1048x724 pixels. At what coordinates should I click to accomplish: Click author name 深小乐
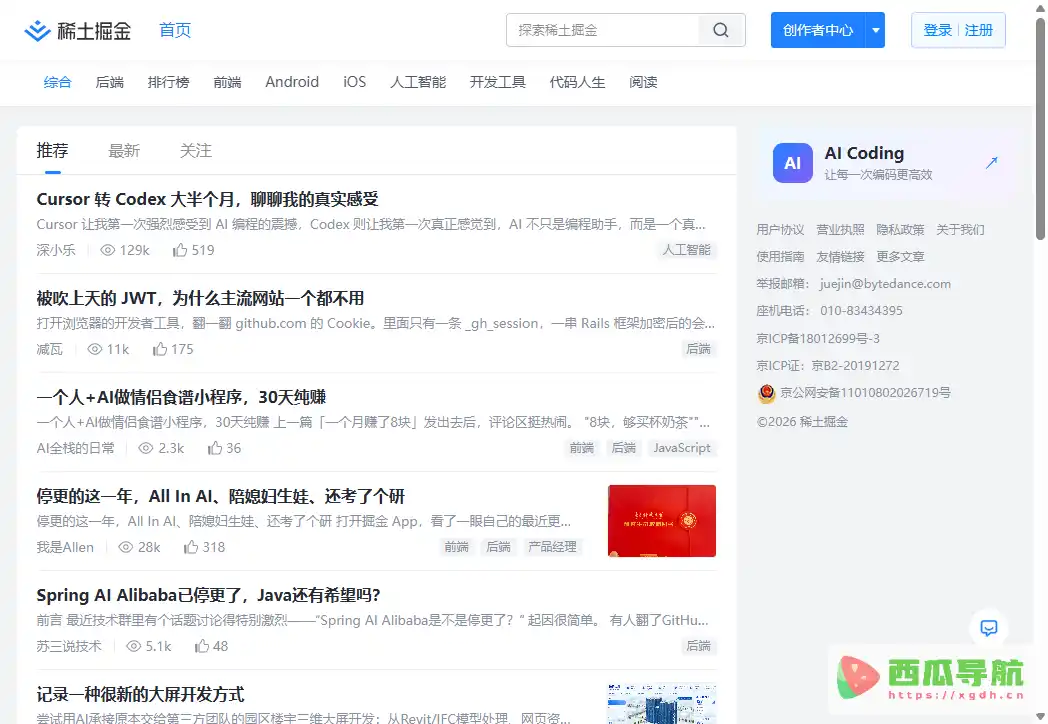tap(56, 250)
